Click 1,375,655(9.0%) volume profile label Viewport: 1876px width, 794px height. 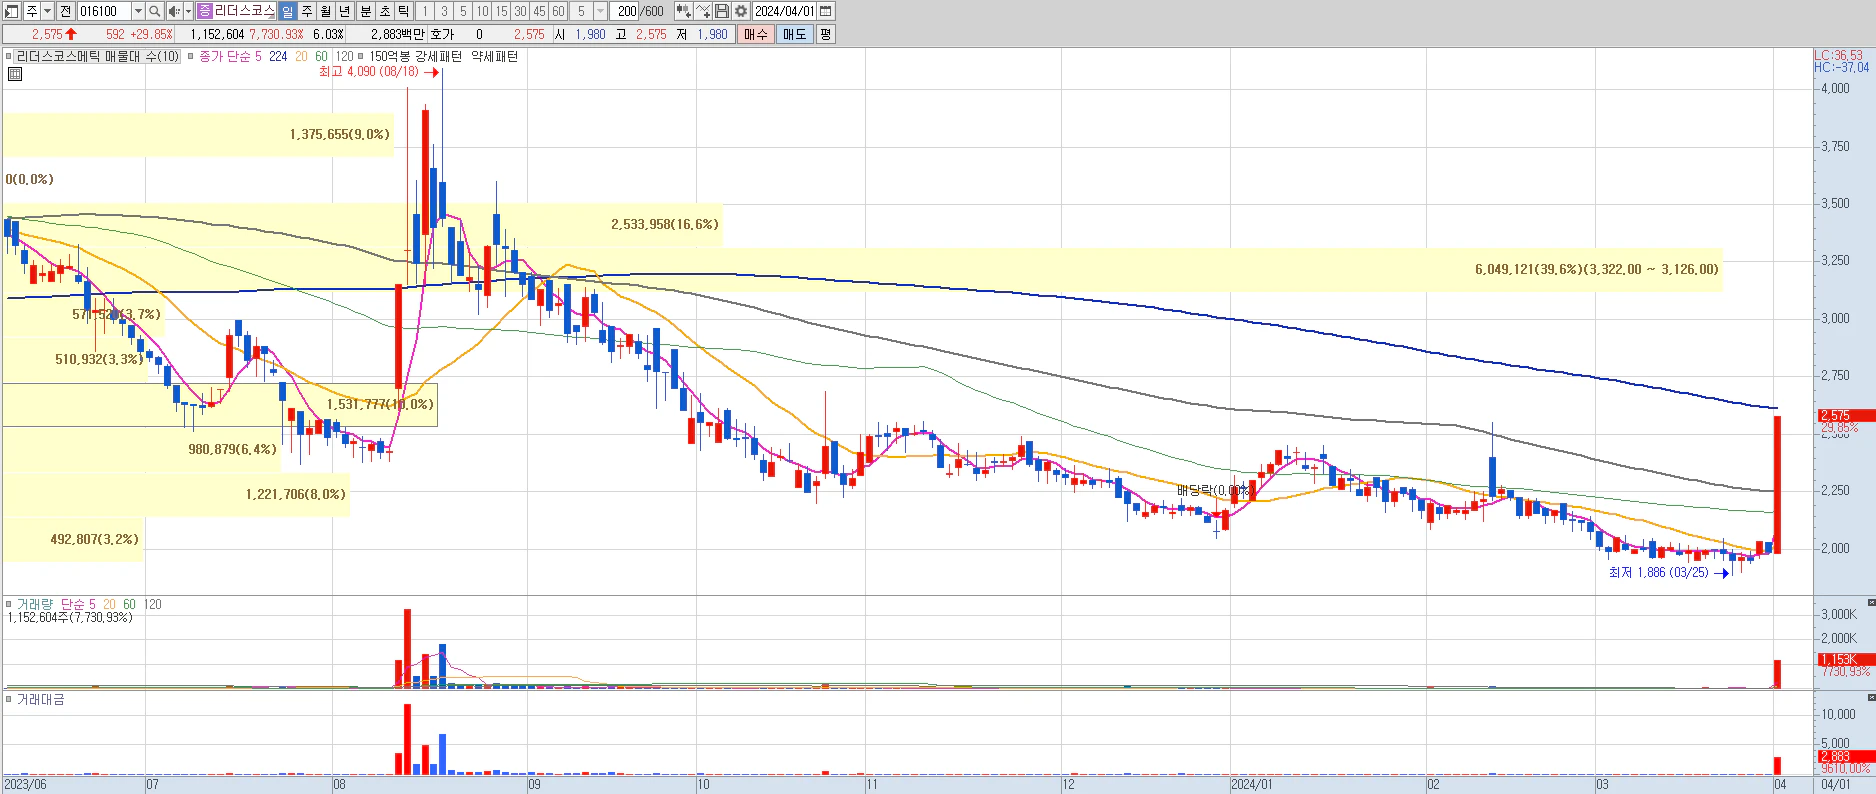coord(340,134)
